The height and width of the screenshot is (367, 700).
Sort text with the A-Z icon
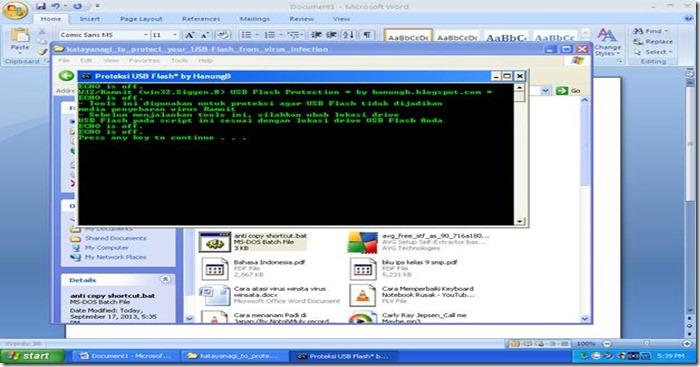[349, 35]
